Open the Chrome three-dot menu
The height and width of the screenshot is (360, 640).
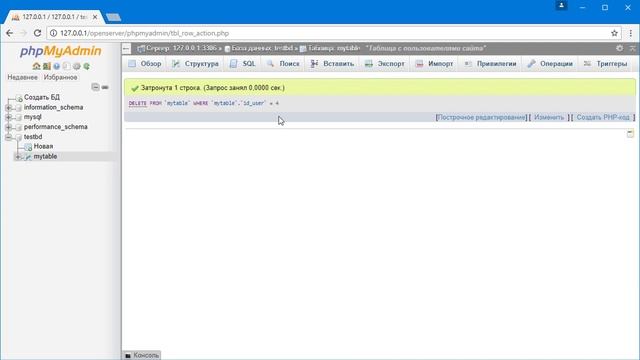coord(631,33)
